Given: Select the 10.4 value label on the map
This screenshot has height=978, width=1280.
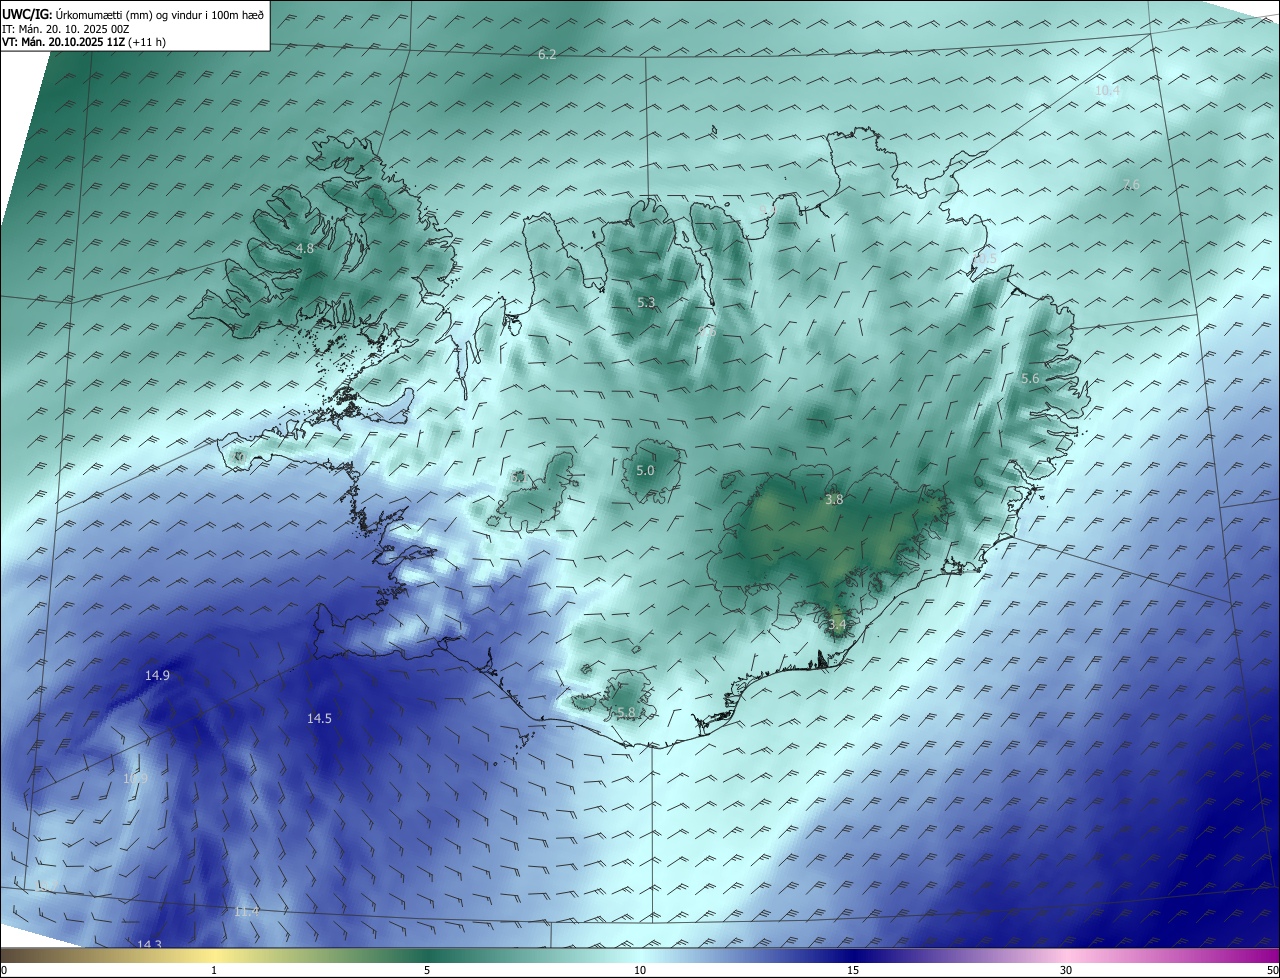Looking at the screenshot, I should (x=1108, y=90).
